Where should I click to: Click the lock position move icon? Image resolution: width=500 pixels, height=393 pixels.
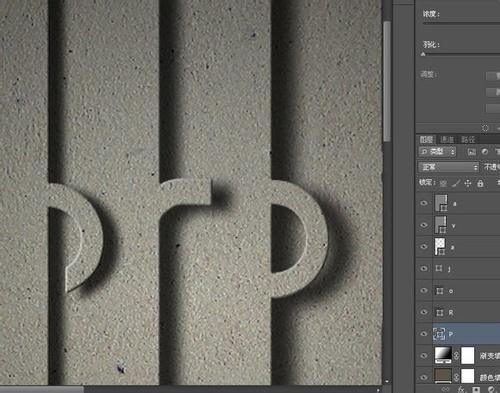468,183
